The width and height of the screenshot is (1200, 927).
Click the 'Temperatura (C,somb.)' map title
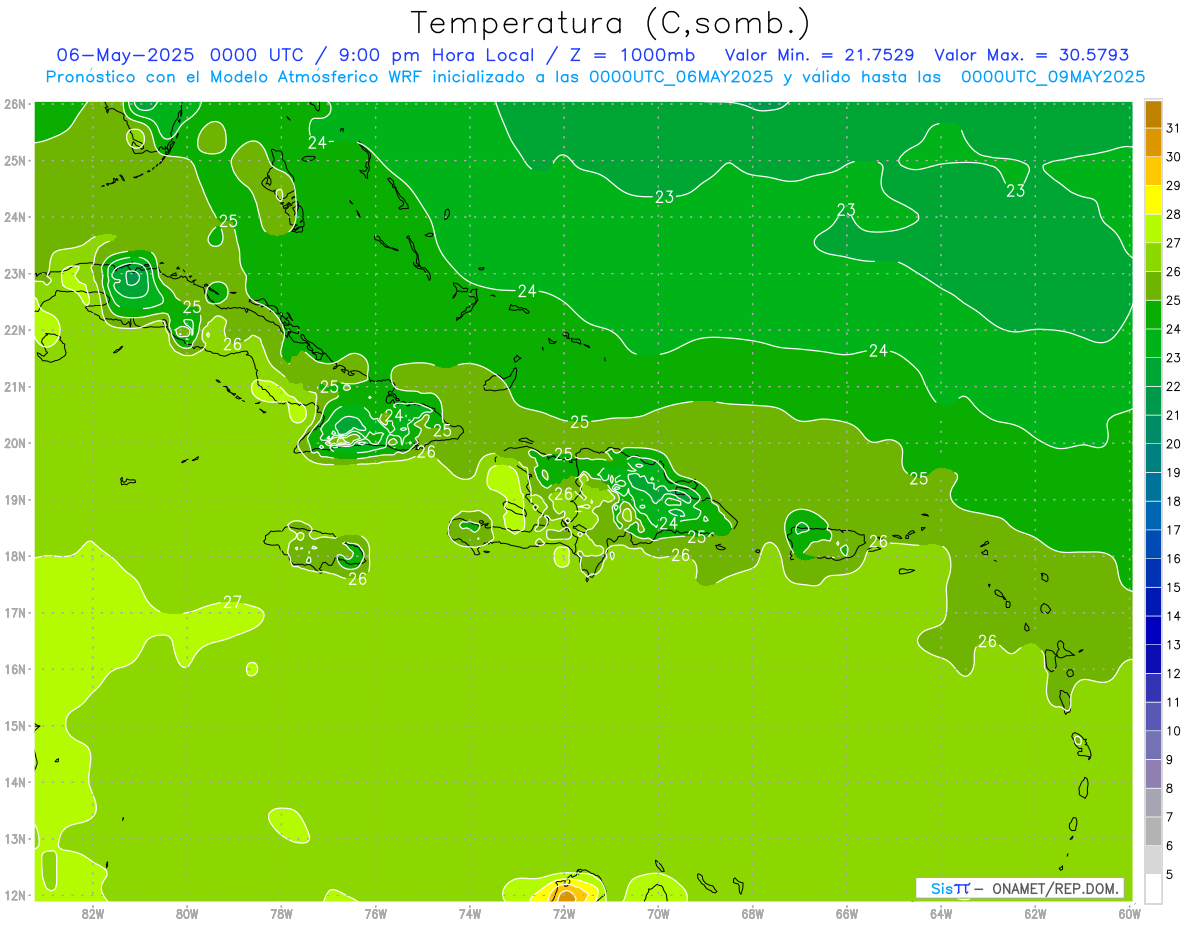(x=611, y=23)
